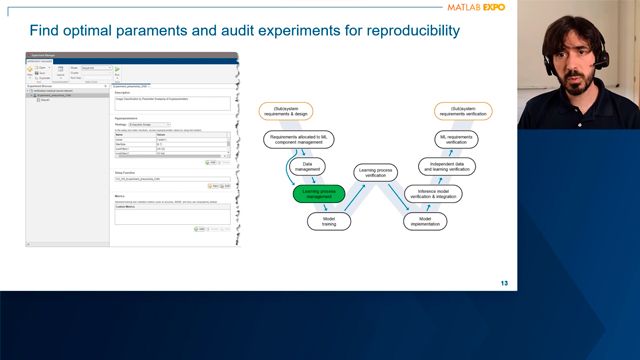Select the experiment editor document tab
Screen dimensions: 640x360
pyautogui.click(x=131, y=87)
